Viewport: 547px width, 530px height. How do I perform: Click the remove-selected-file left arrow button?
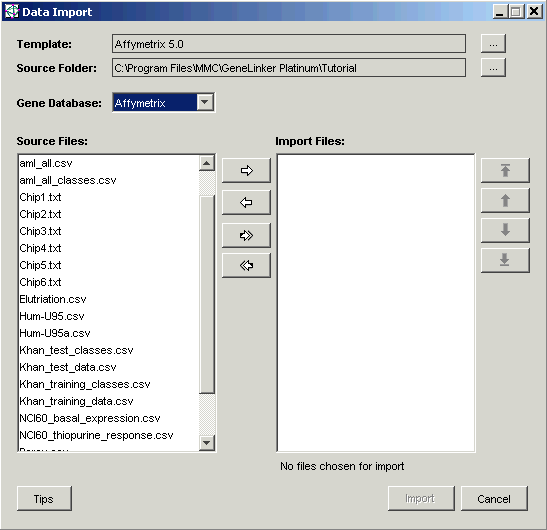(246, 202)
